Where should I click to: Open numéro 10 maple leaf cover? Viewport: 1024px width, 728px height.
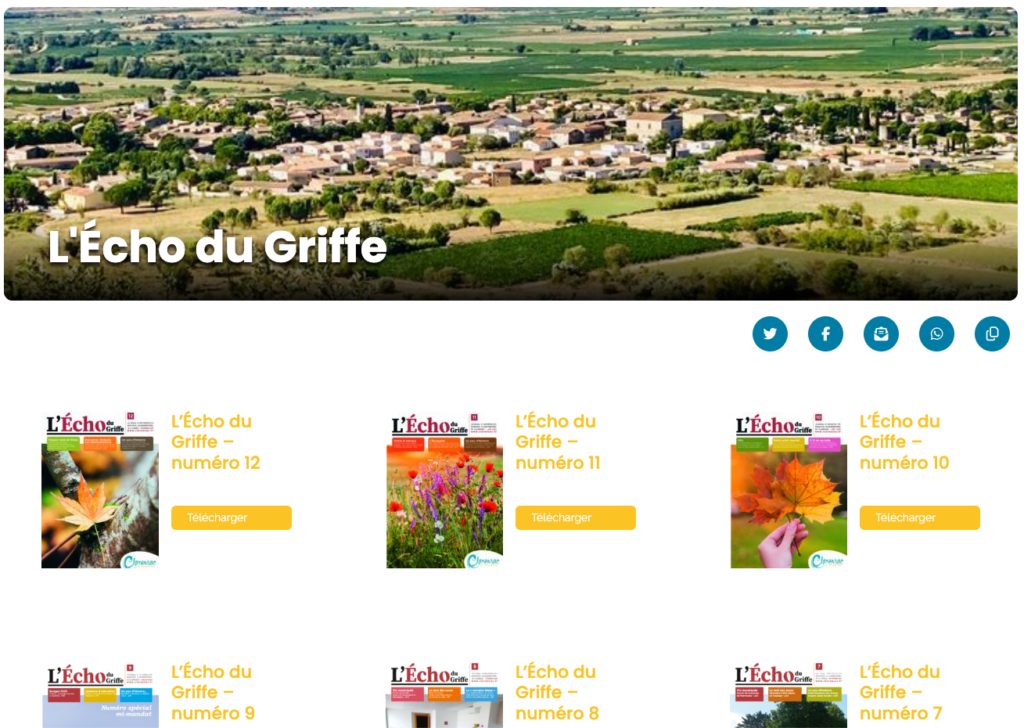point(789,490)
